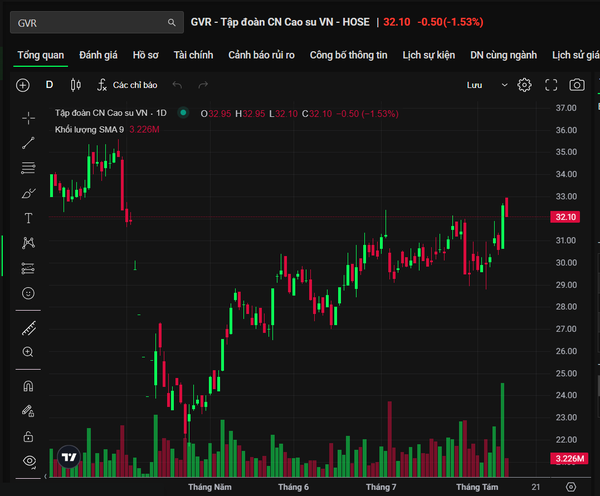Click the green market status dot

(183, 113)
